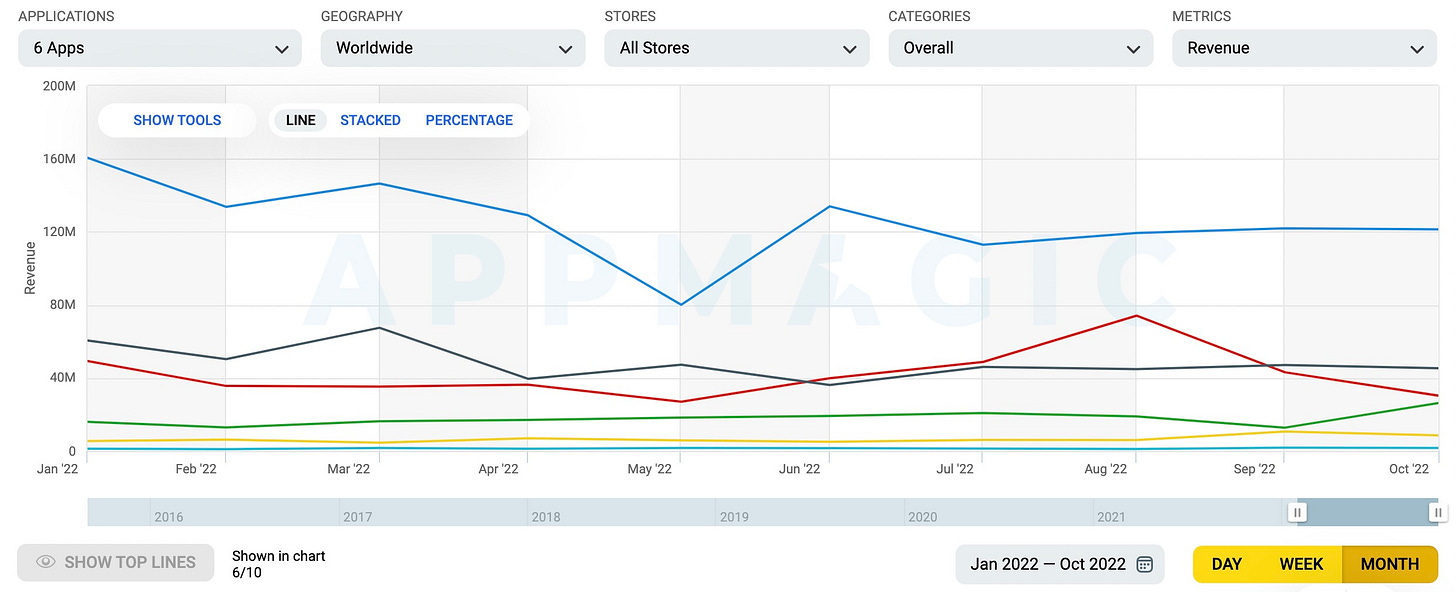Open the All Stores dropdown
The image size is (1456, 592).
pyautogui.click(x=737, y=48)
